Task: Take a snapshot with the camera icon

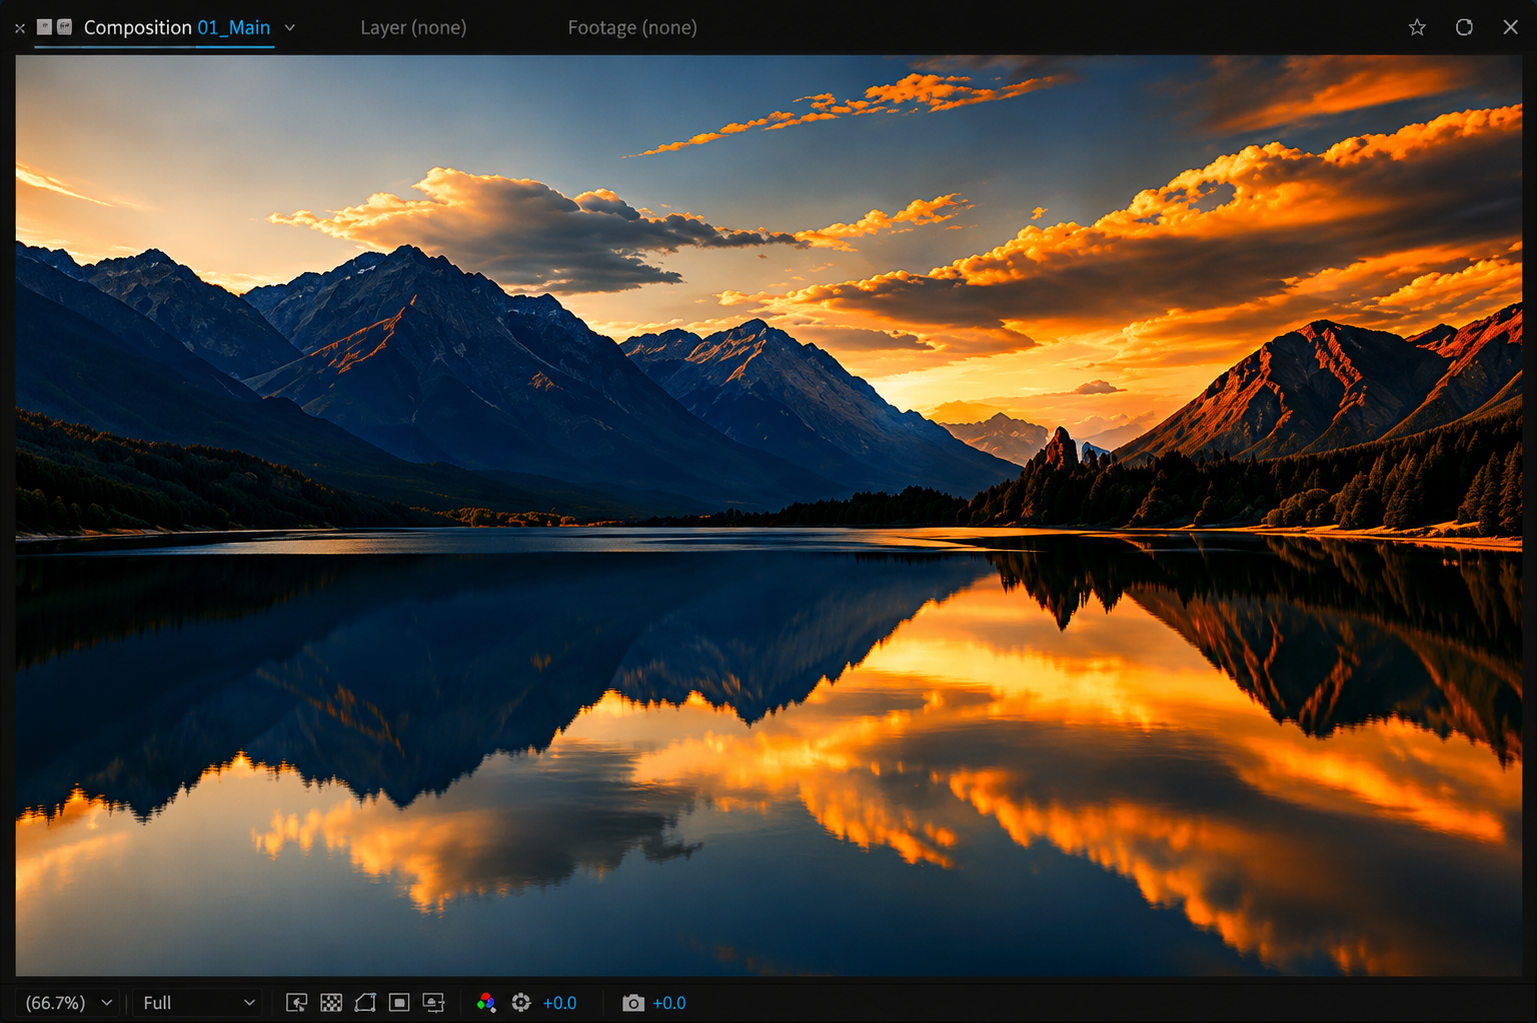Action: 633,1003
